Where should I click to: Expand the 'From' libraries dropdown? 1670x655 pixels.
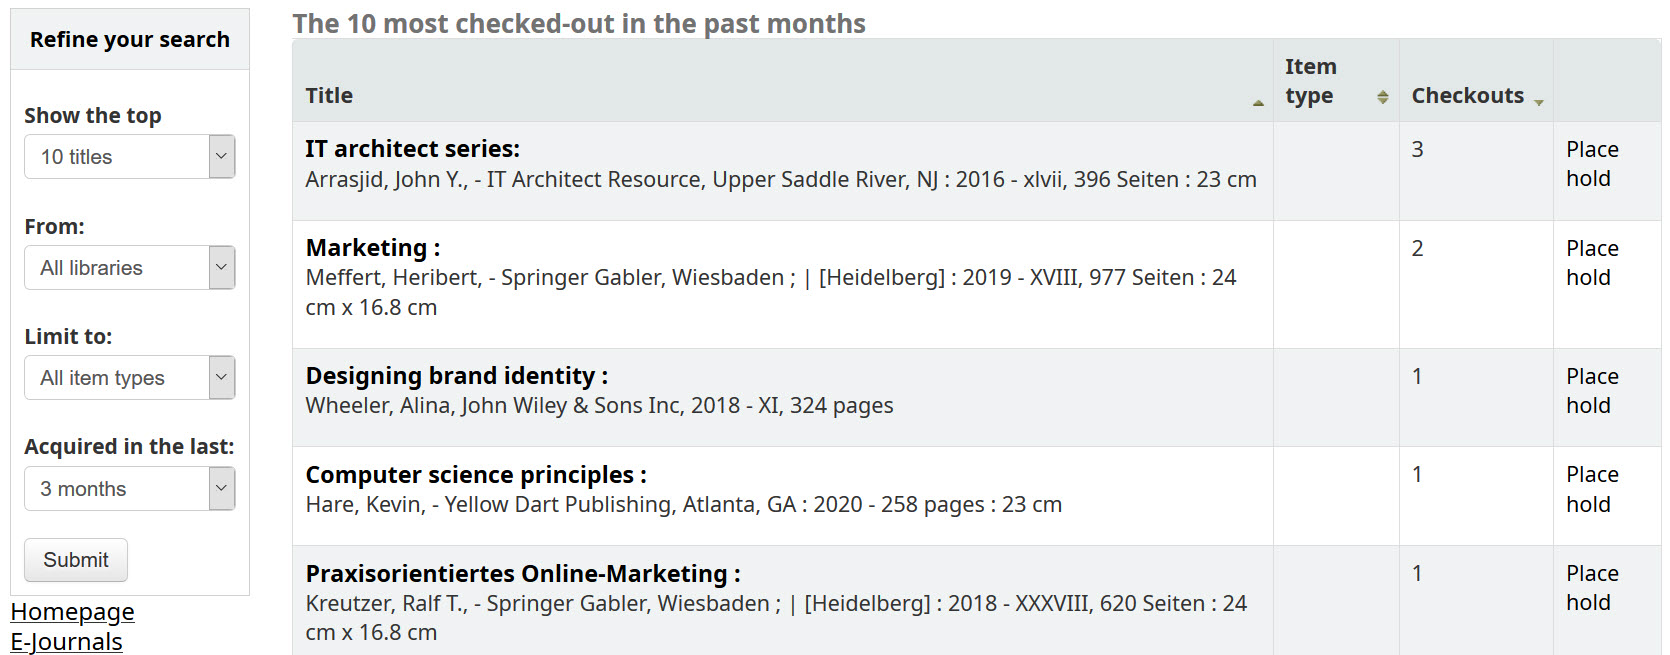(x=130, y=268)
